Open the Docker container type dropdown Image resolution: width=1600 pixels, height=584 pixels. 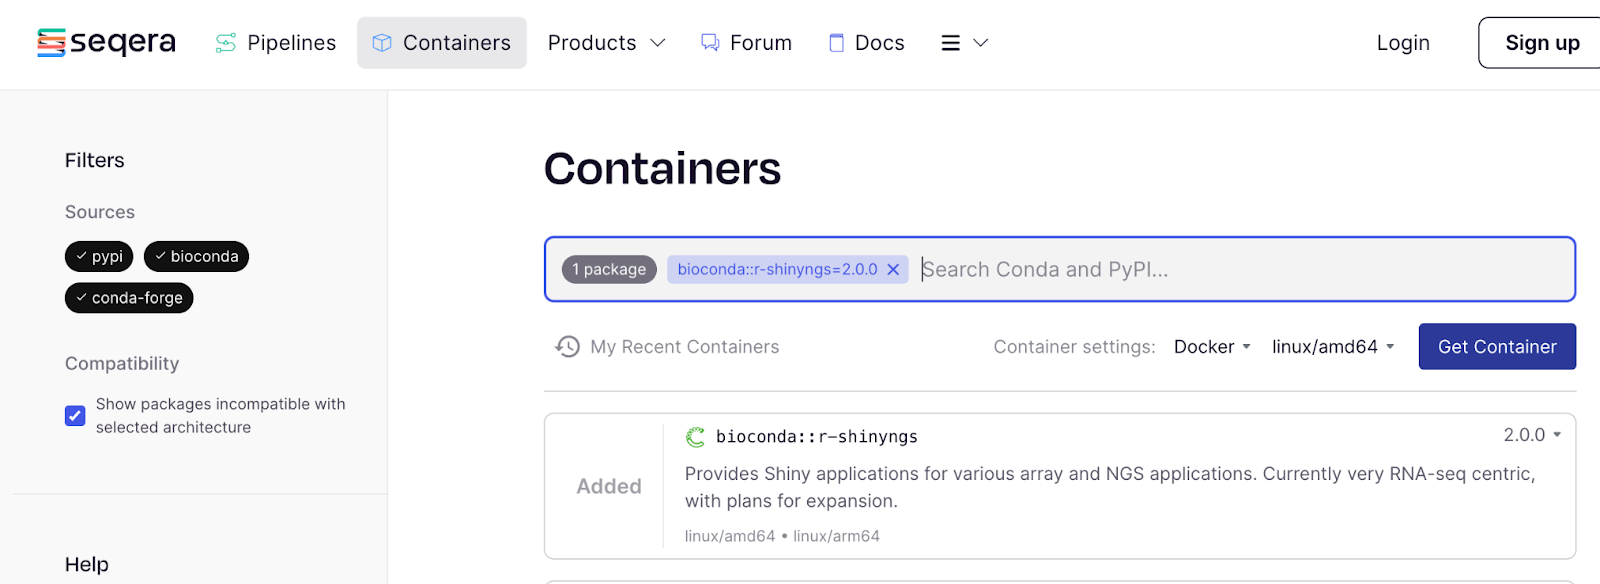coord(1212,347)
